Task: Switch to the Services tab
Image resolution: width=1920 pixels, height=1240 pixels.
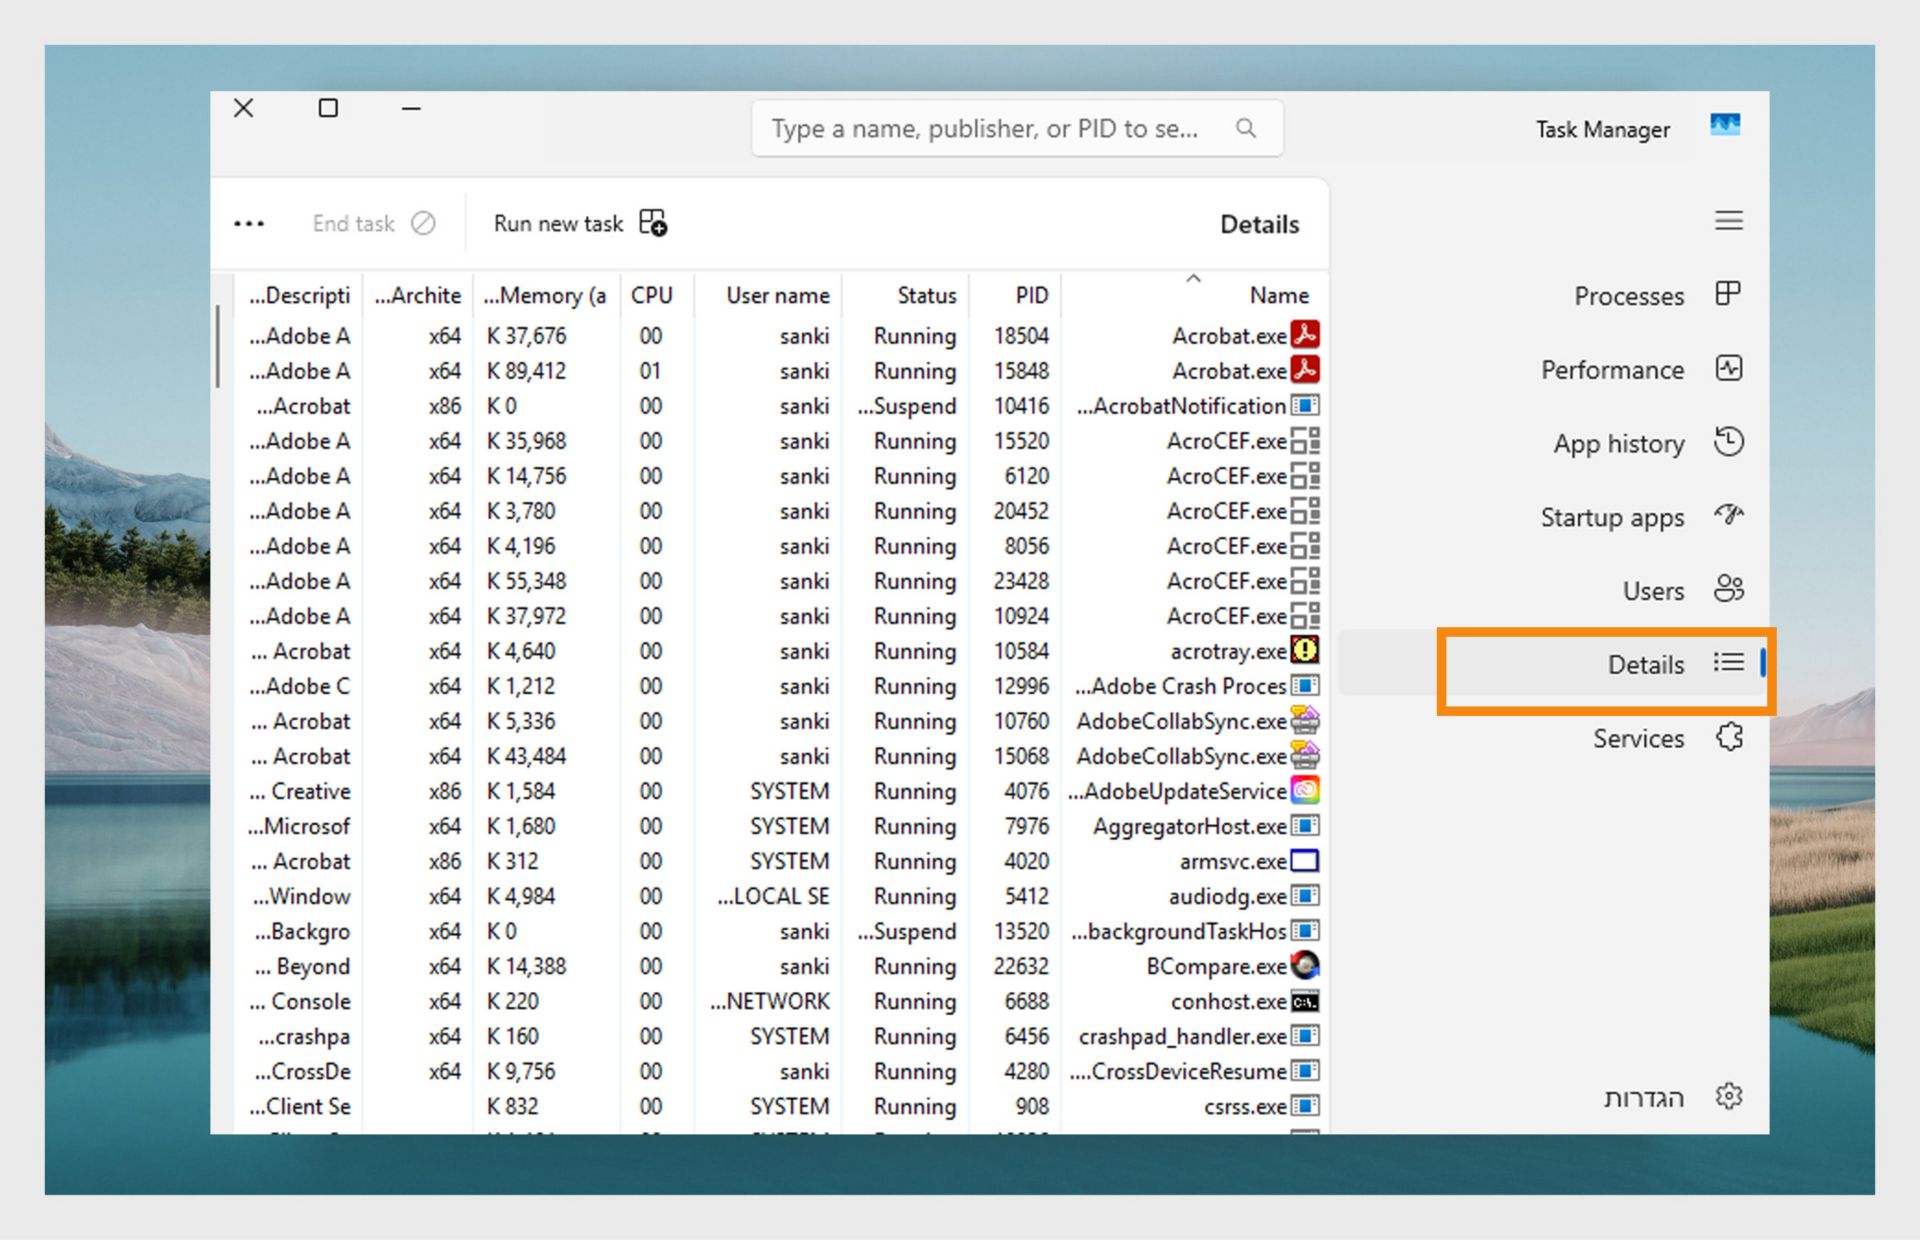Action: click(1638, 738)
